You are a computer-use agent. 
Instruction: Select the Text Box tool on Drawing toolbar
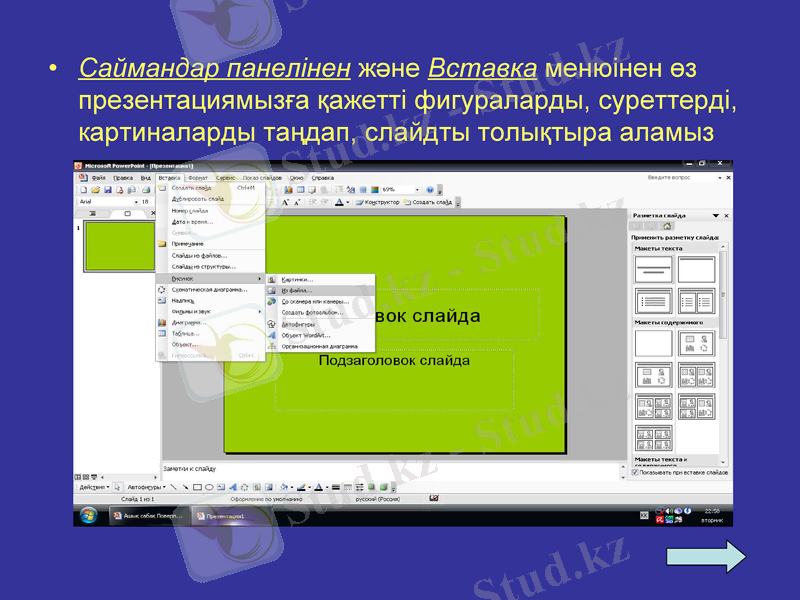[219, 485]
